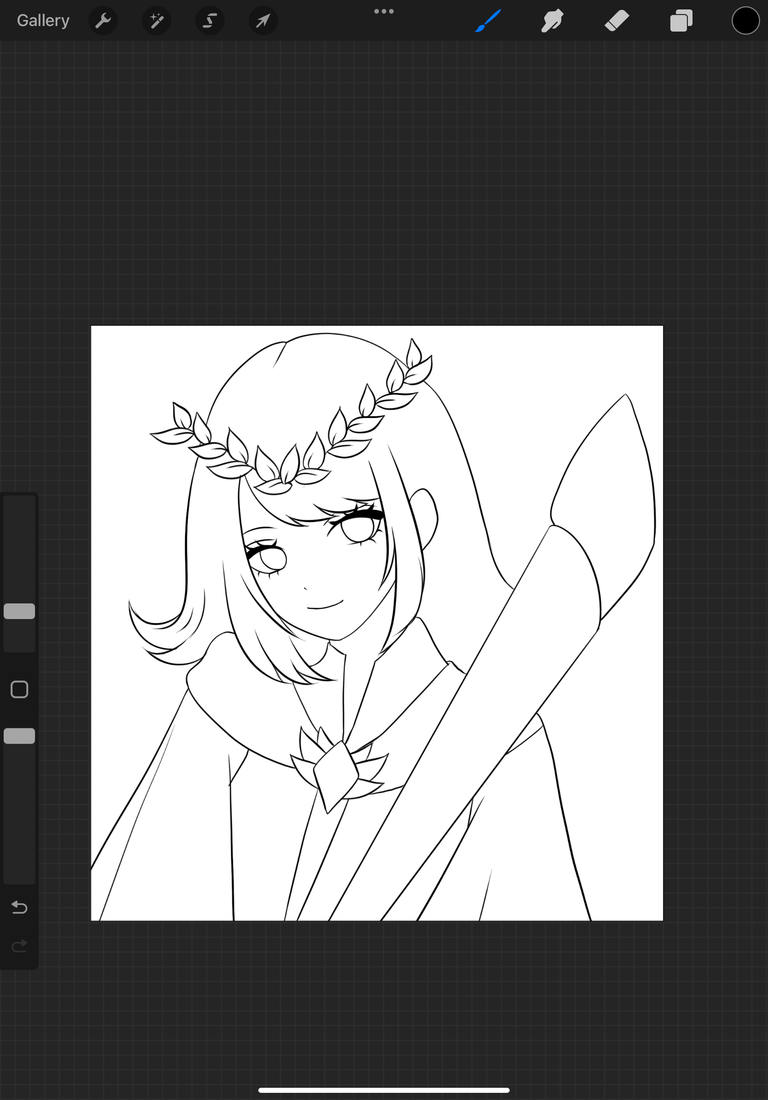Viewport: 768px width, 1100px height.
Task: Select the Paint brush tool
Action: 488,21
